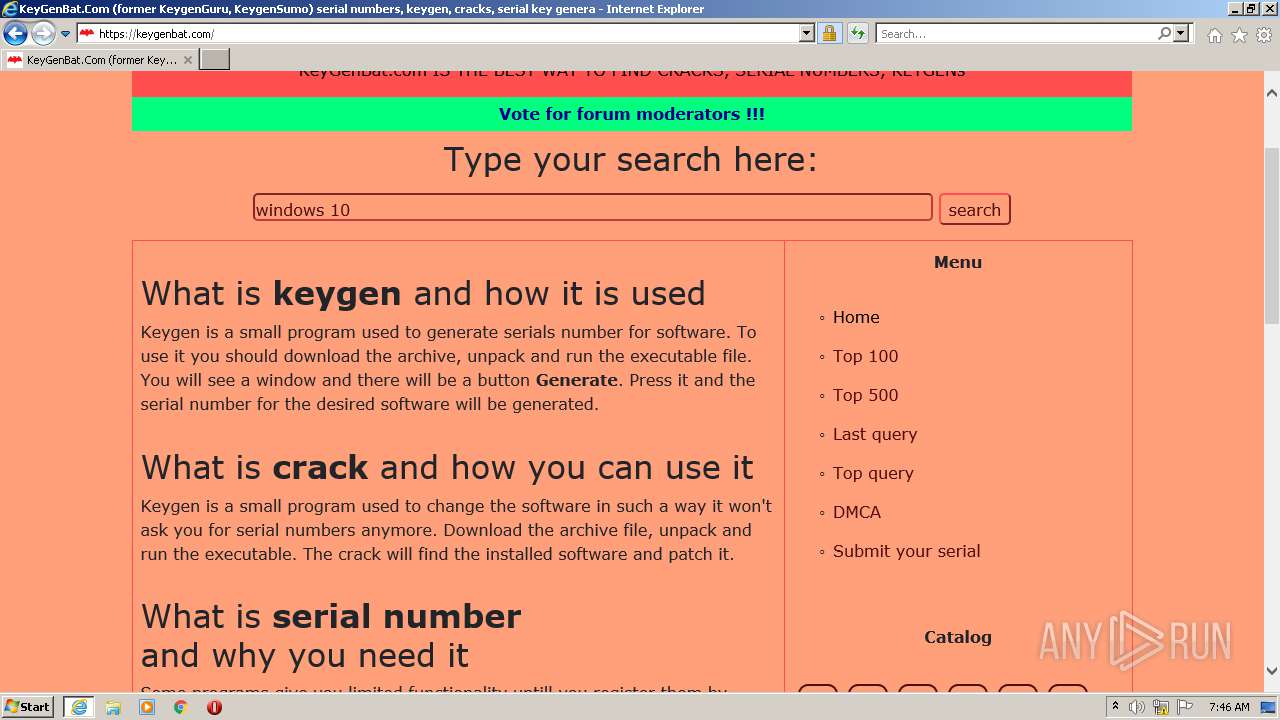Click the Refresh page icon
Viewport: 1280px width, 720px height.
pos(858,34)
